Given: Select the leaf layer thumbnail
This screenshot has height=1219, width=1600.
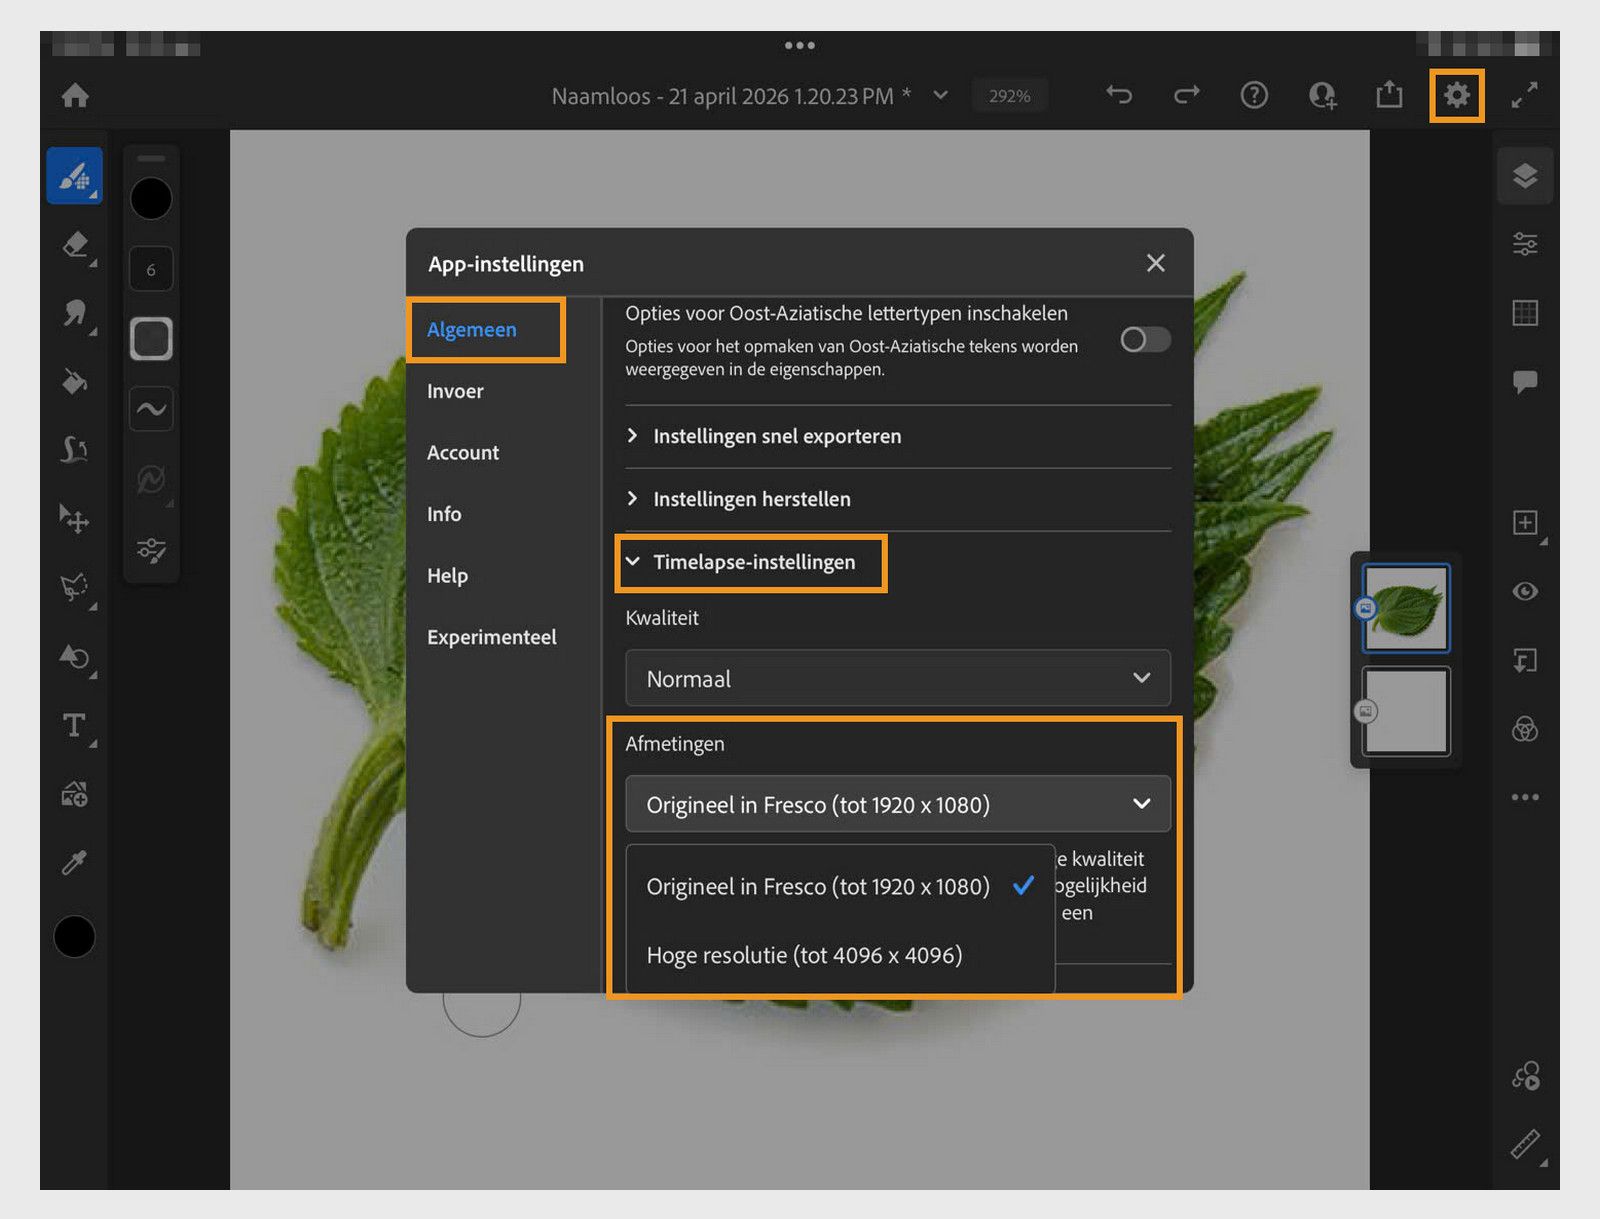Looking at the screenshot, I should click(x=1406, y=608).
